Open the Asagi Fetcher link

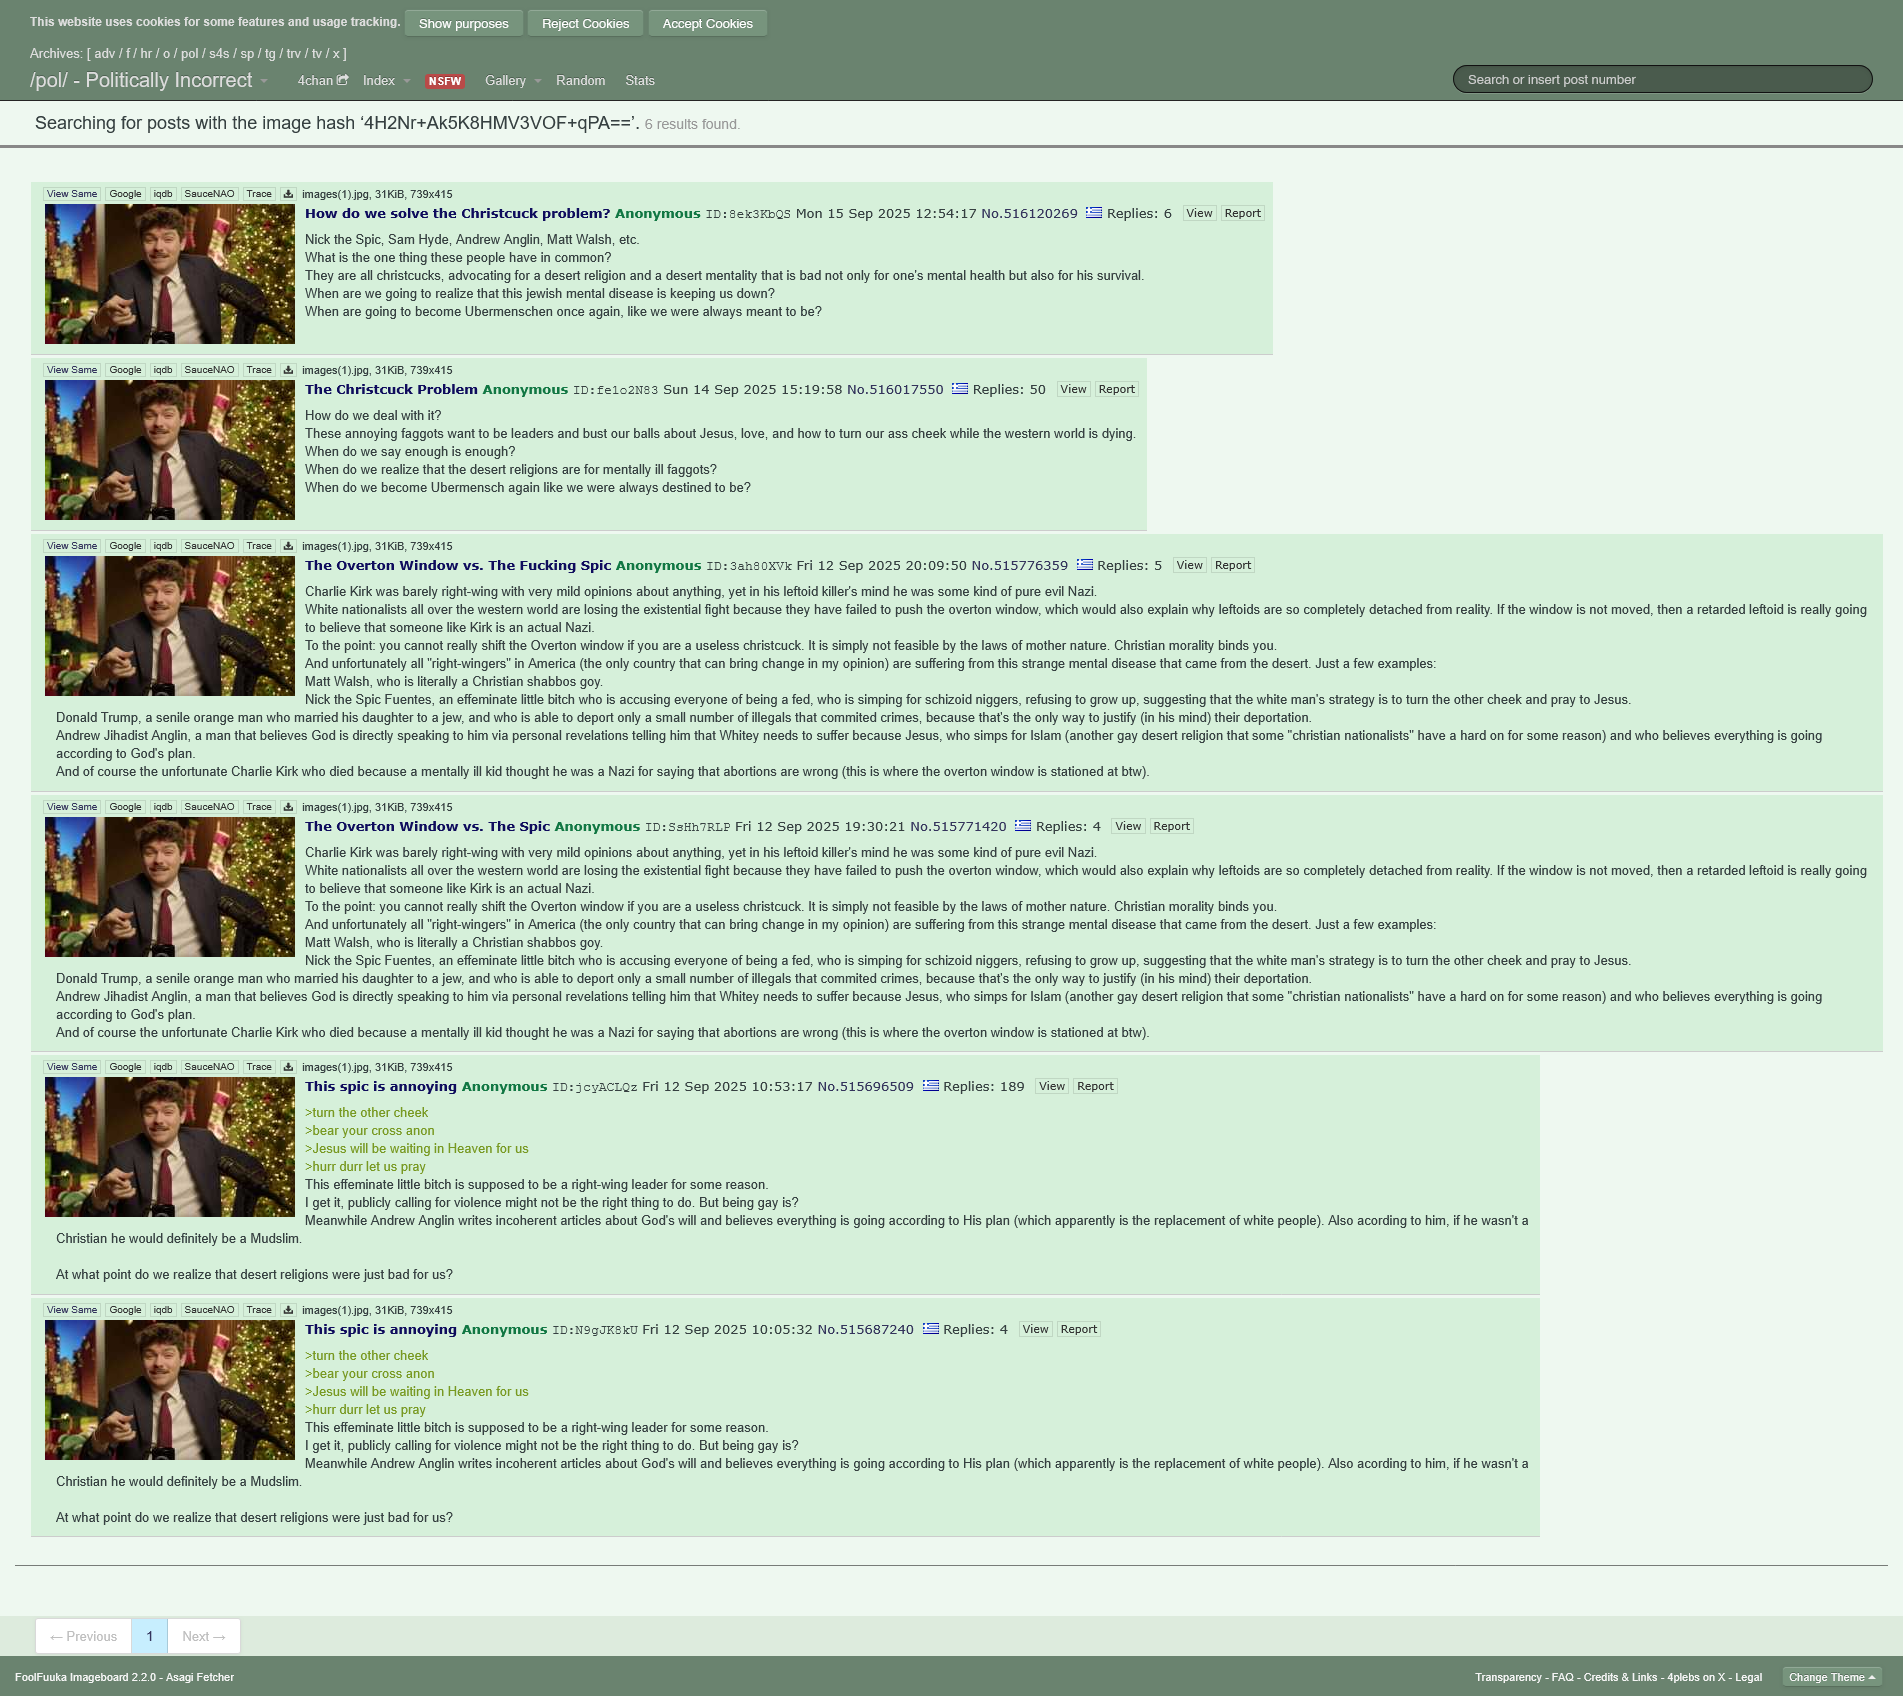click(200, 1677)
